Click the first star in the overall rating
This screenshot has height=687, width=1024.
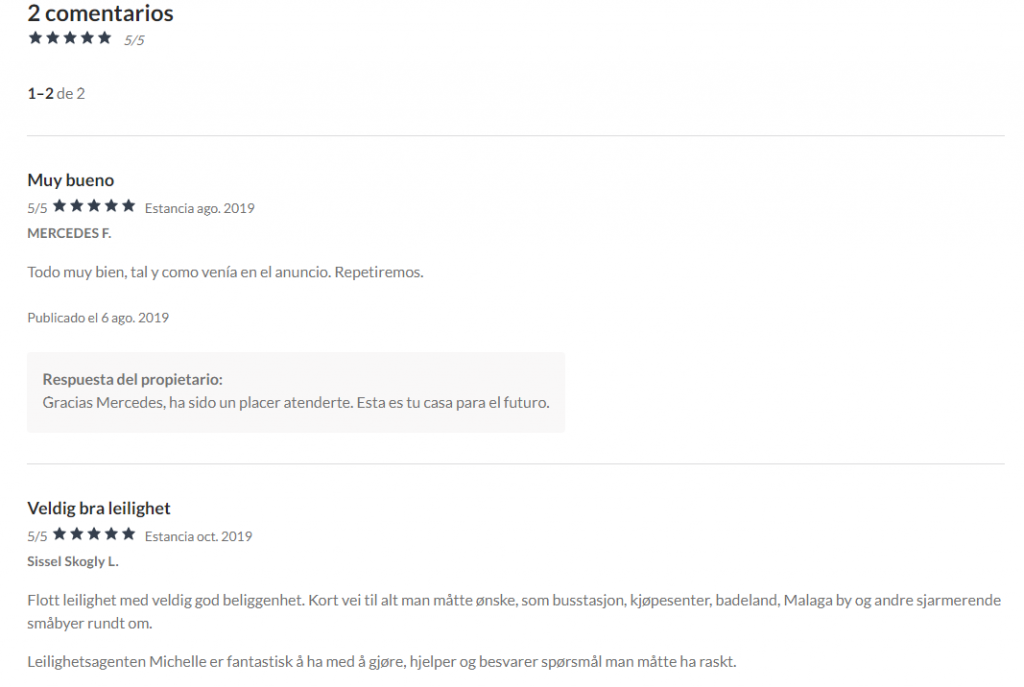pyautogui.click(x=36, y=38)
